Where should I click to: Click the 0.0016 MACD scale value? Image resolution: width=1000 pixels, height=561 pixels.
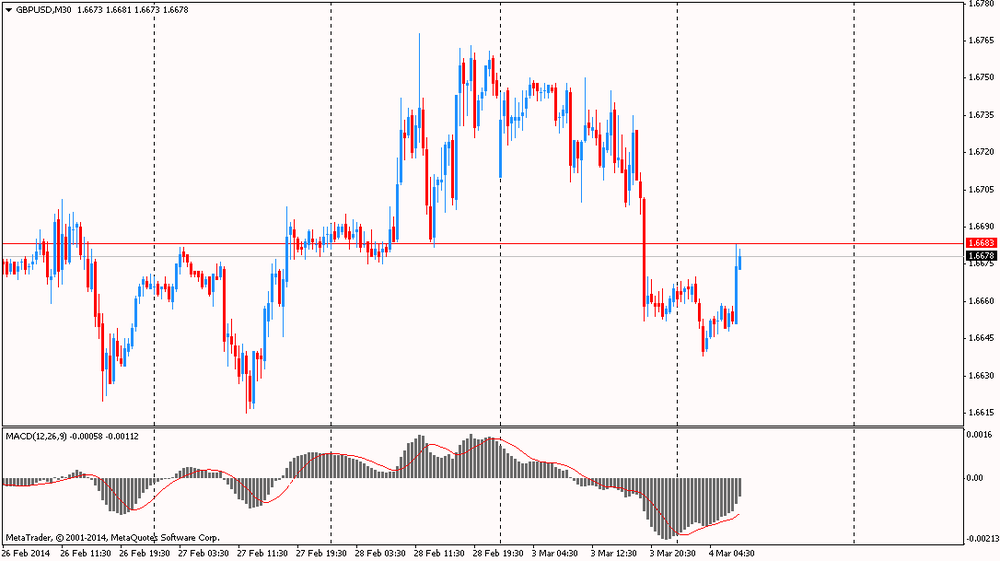980,435
